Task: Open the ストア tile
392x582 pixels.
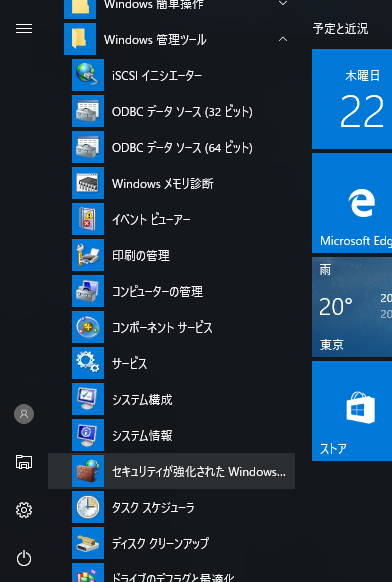Action: [x=352, y=411]
